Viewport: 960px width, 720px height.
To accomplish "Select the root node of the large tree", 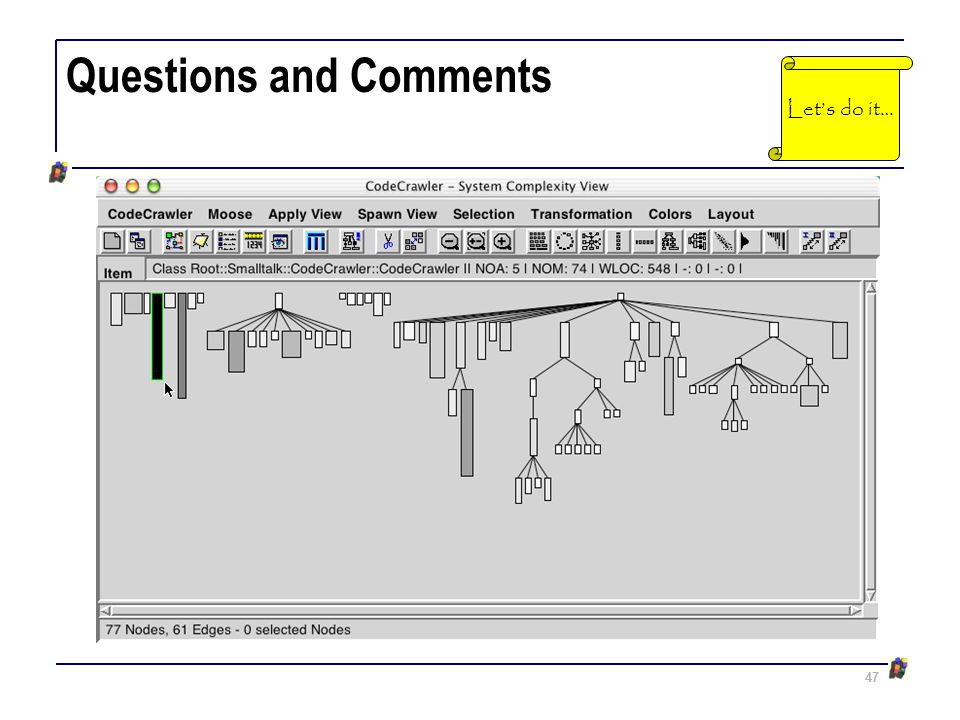I will [620, 297].
